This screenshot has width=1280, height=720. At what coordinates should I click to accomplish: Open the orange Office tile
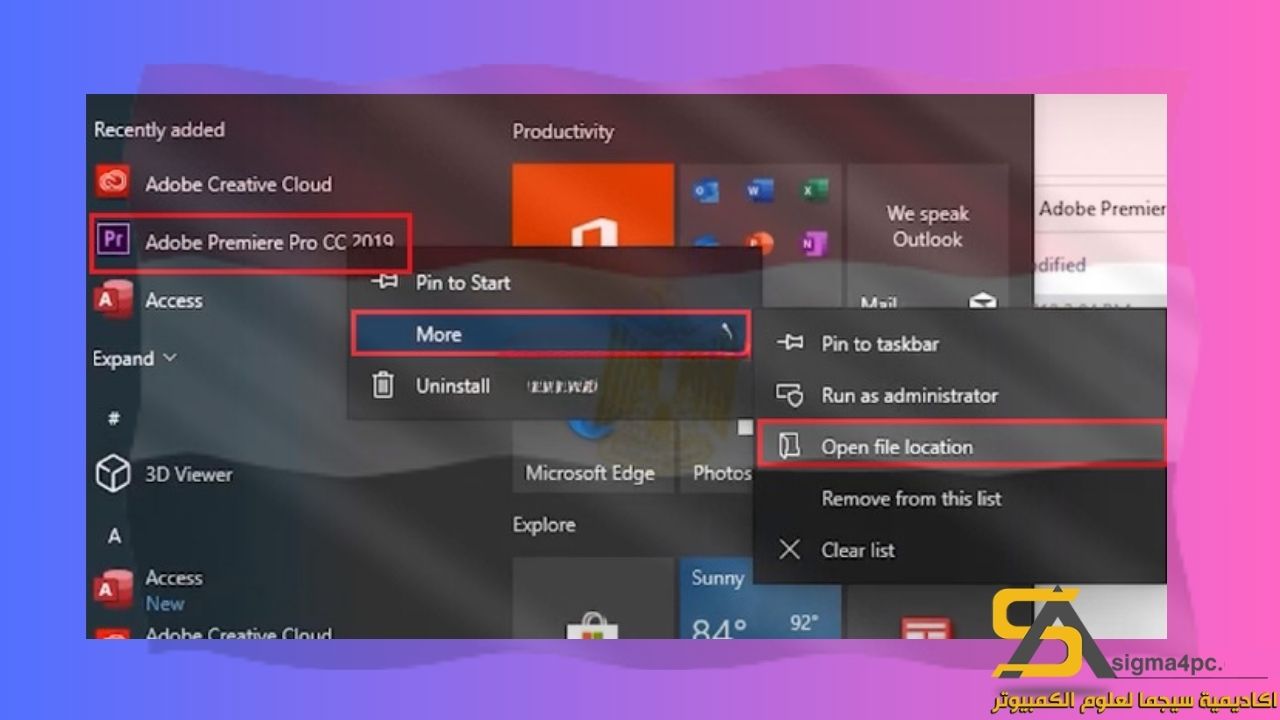click(593, 205)
